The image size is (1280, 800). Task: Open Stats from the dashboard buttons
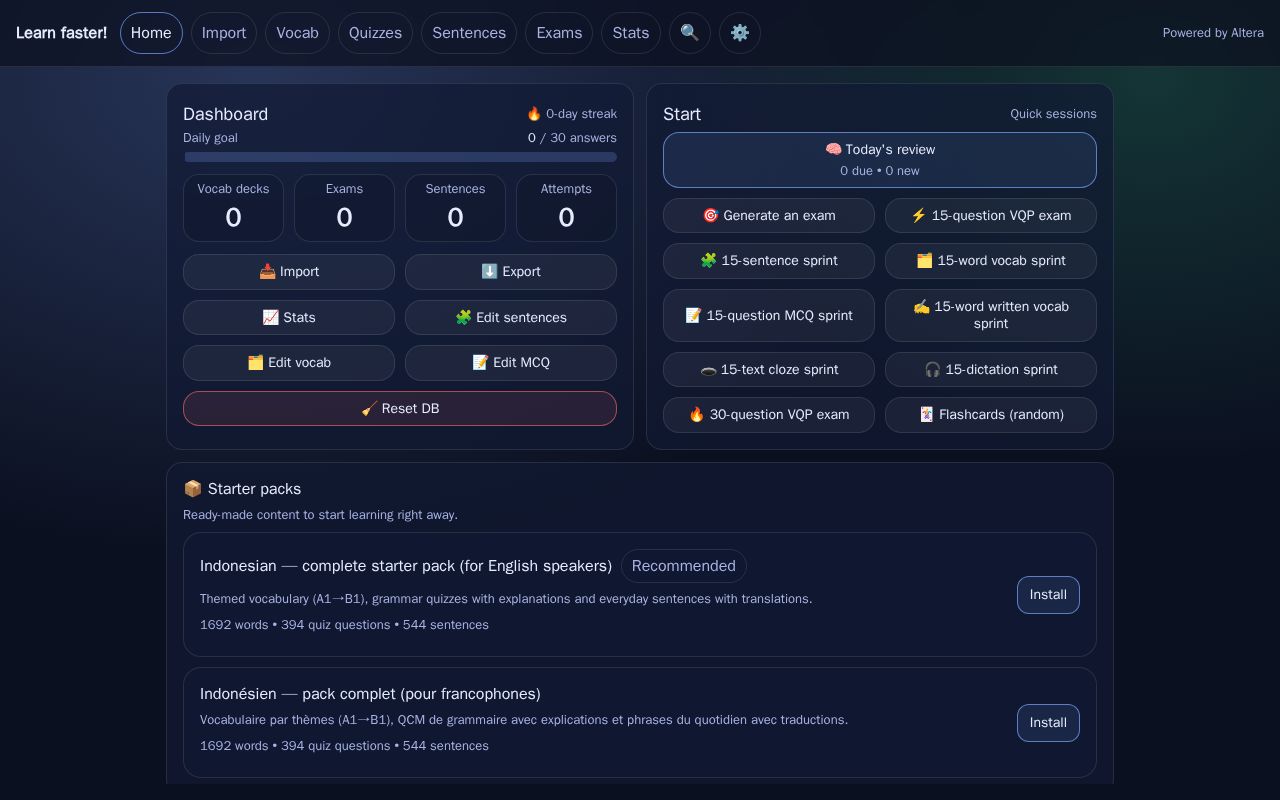click(289, 318)
